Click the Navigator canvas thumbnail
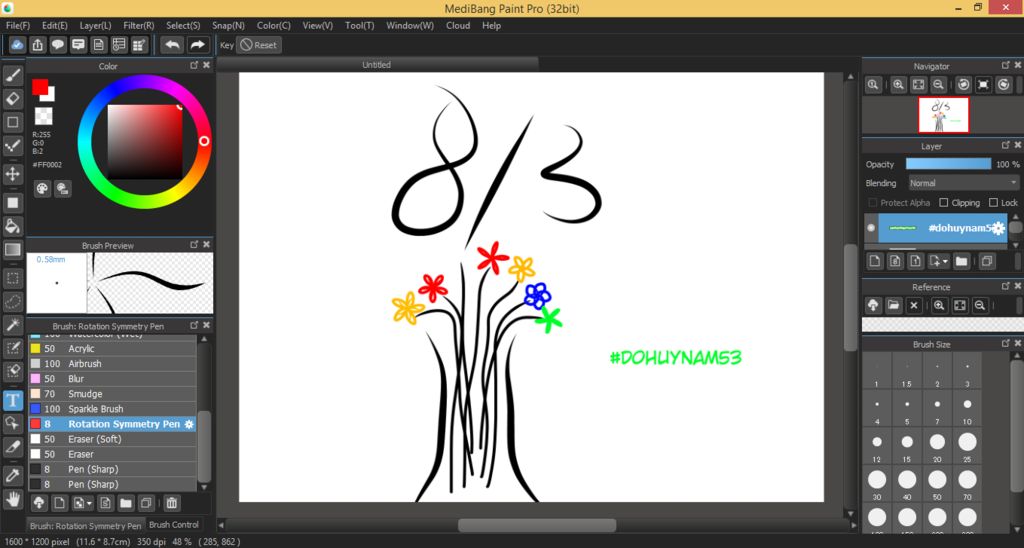The width and height of the screenshot is (1024, 548). (x=943, y=115)
